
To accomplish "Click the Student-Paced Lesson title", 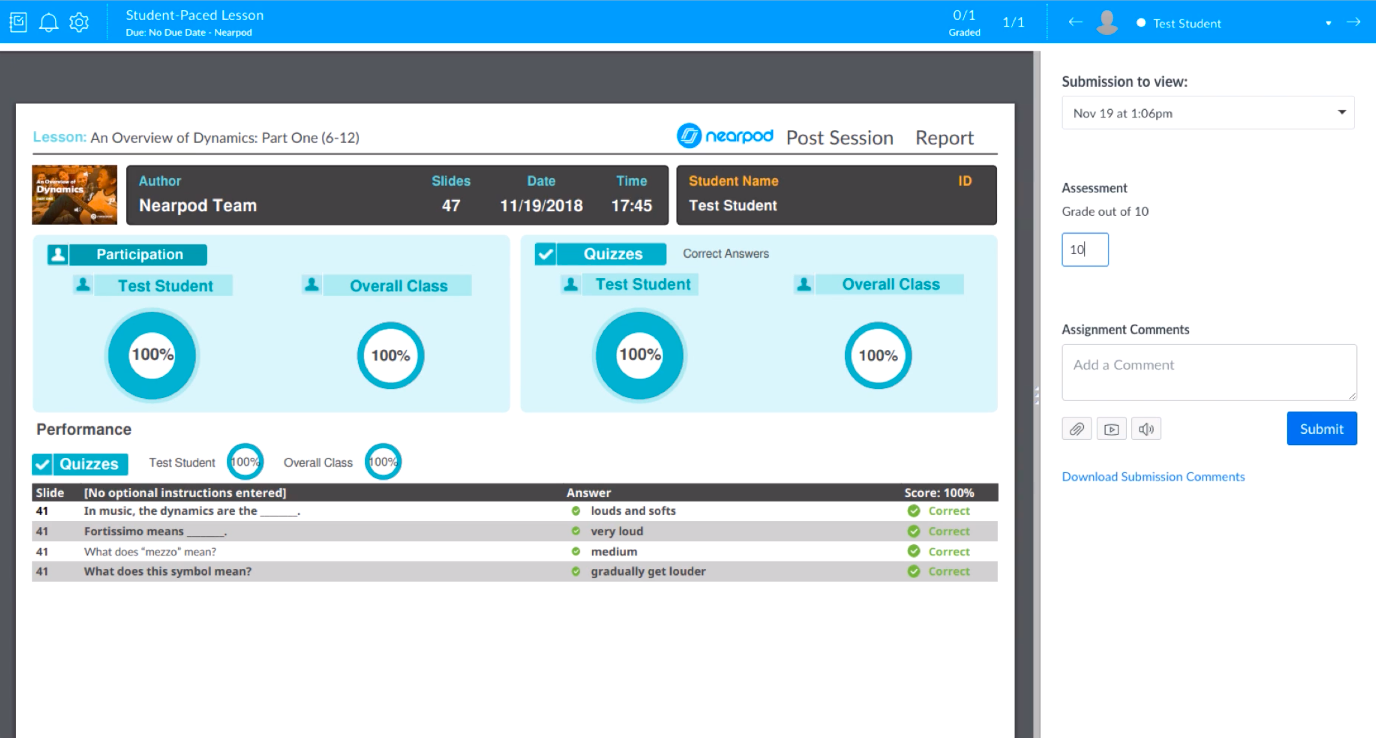I will (195, 15).
